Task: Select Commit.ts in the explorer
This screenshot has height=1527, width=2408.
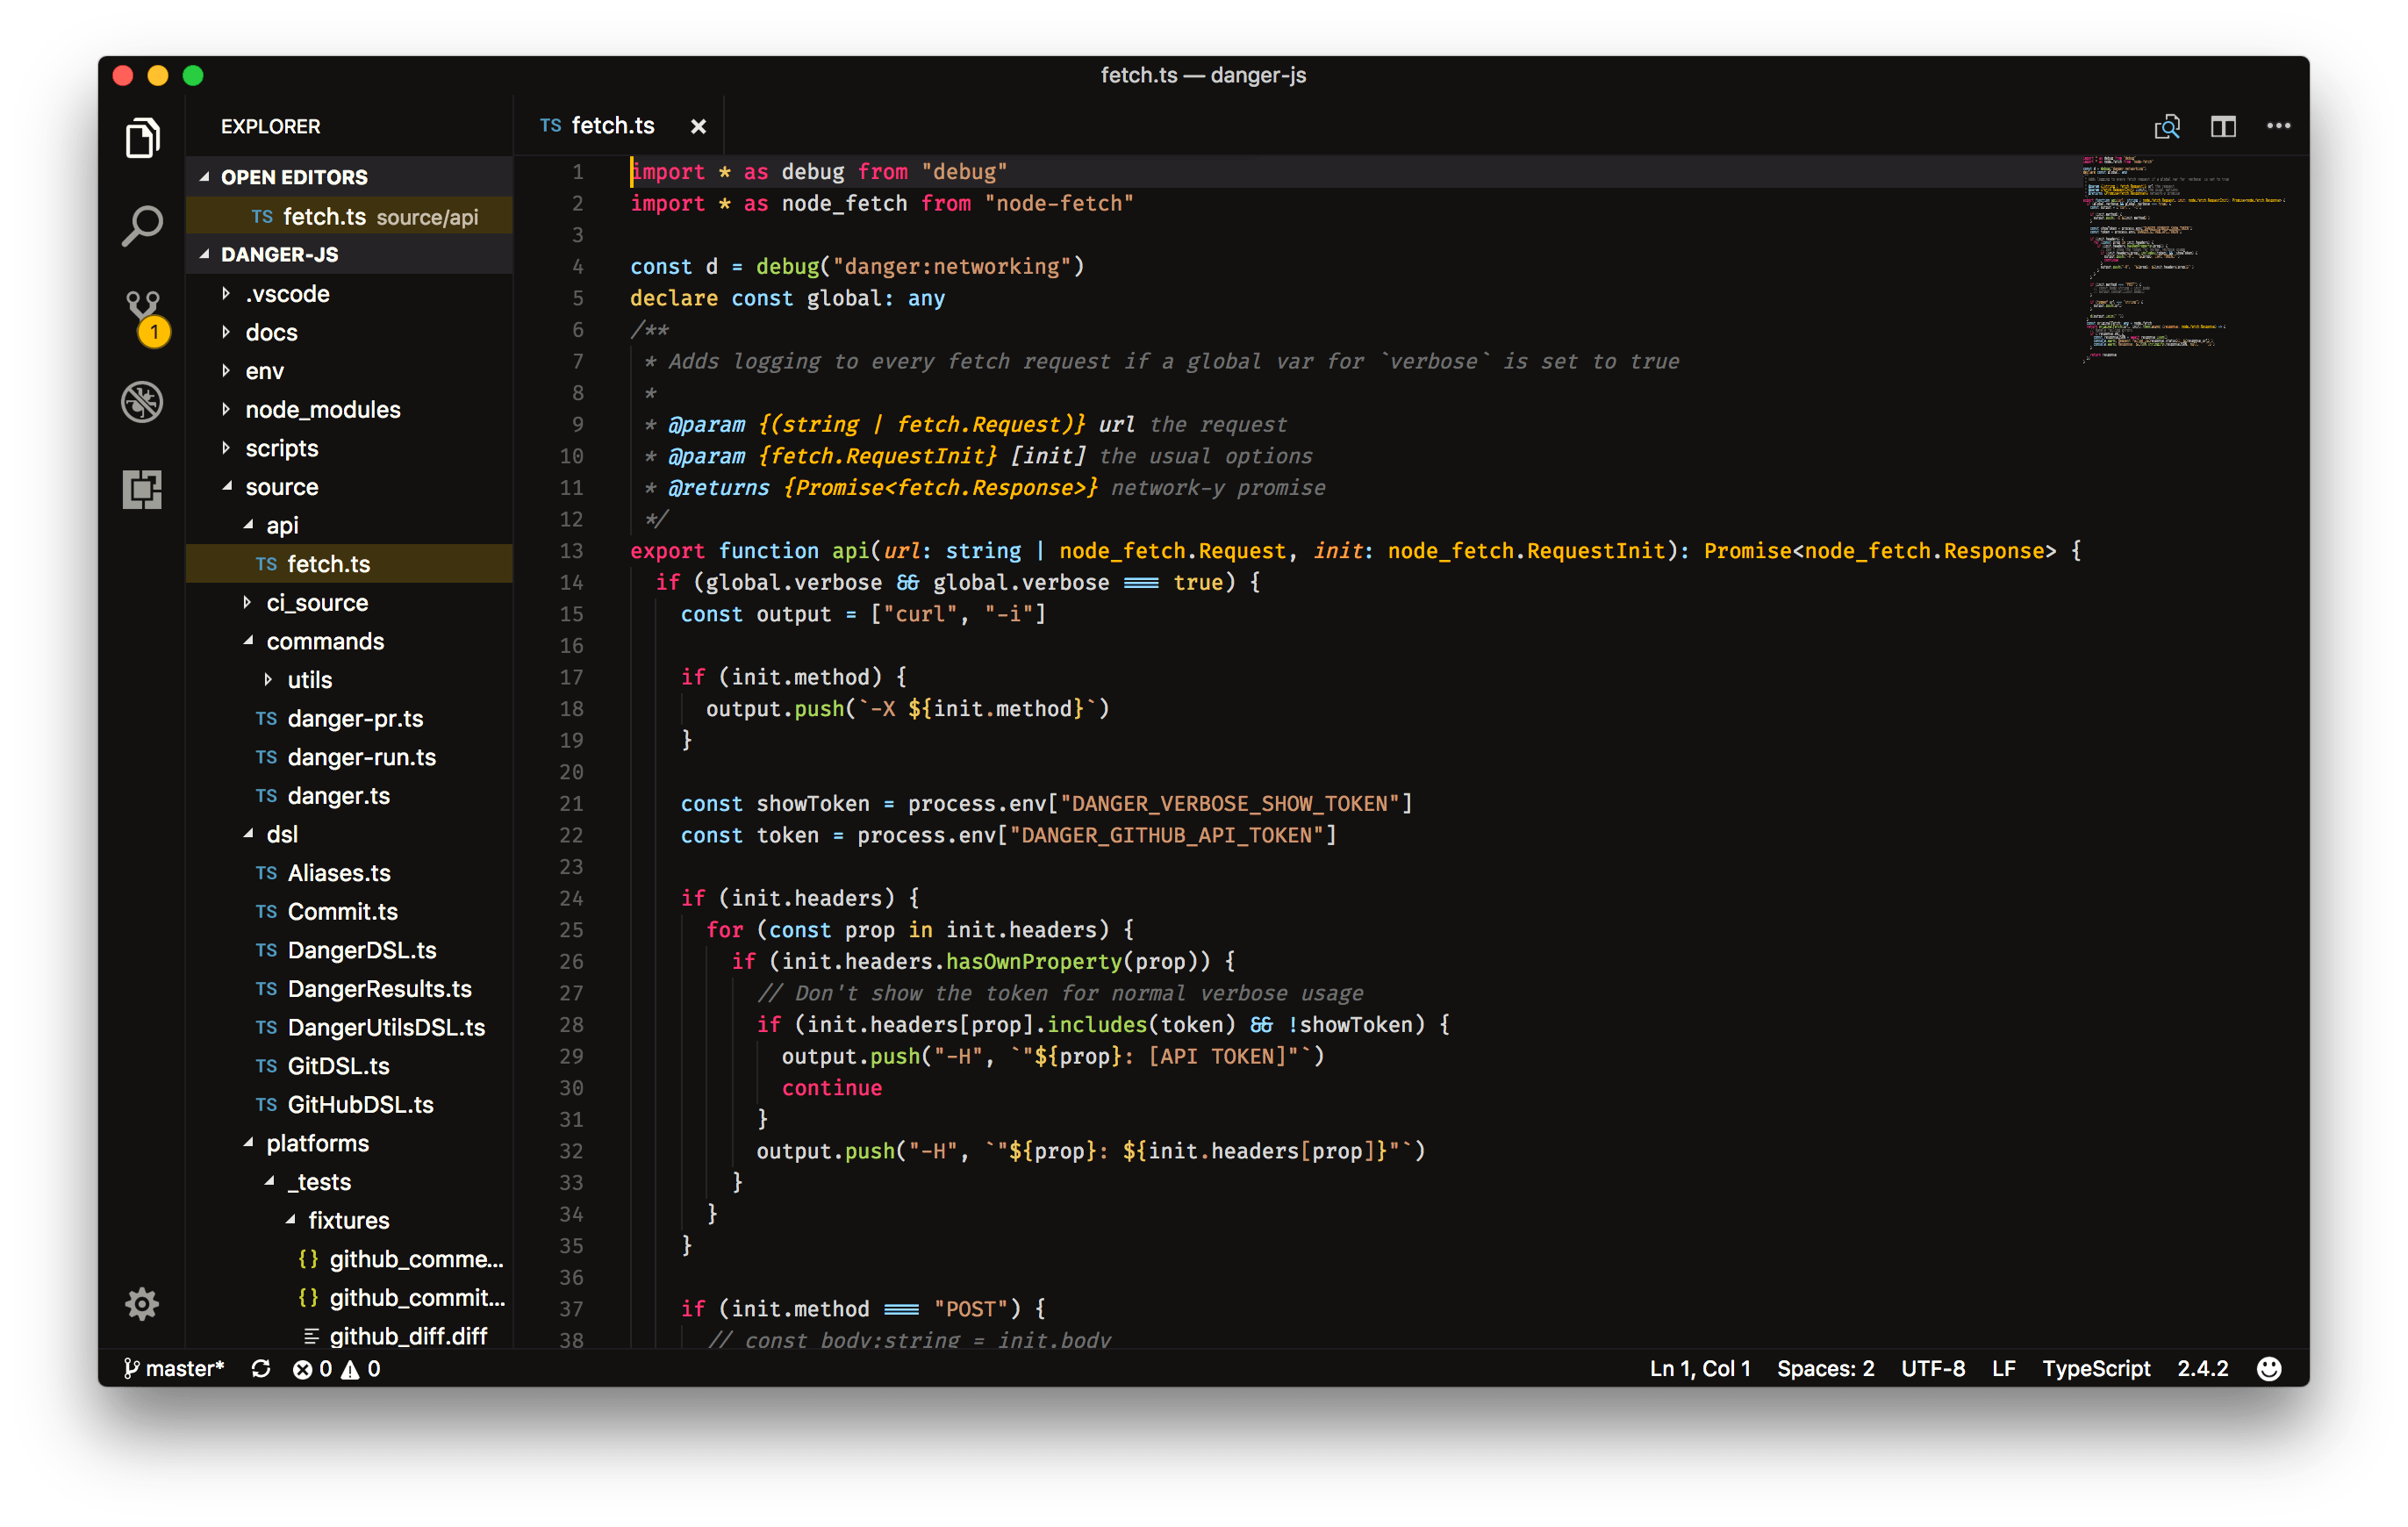Action: coord(341,911)
